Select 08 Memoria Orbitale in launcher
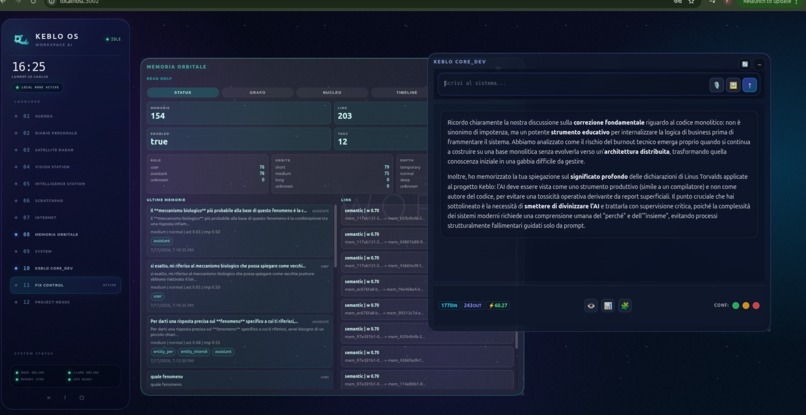The image size is (806, 415). point(65,234)
